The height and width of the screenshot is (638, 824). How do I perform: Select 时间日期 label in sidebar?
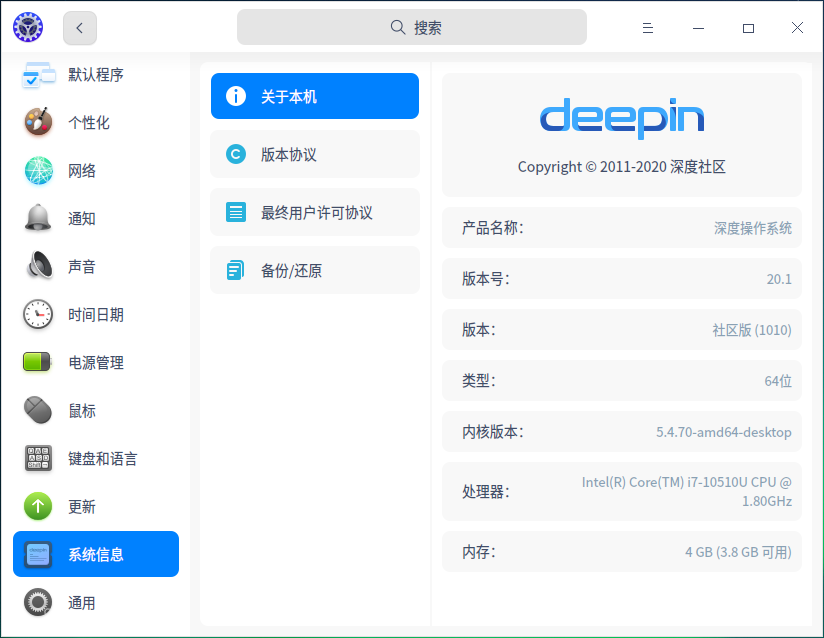click(x=96, y=315)
